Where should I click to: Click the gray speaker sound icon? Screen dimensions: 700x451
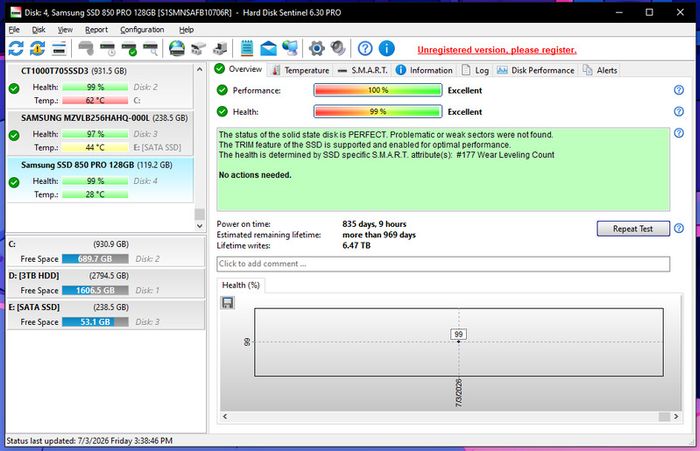pyautogui.click(x=338, y=48)
